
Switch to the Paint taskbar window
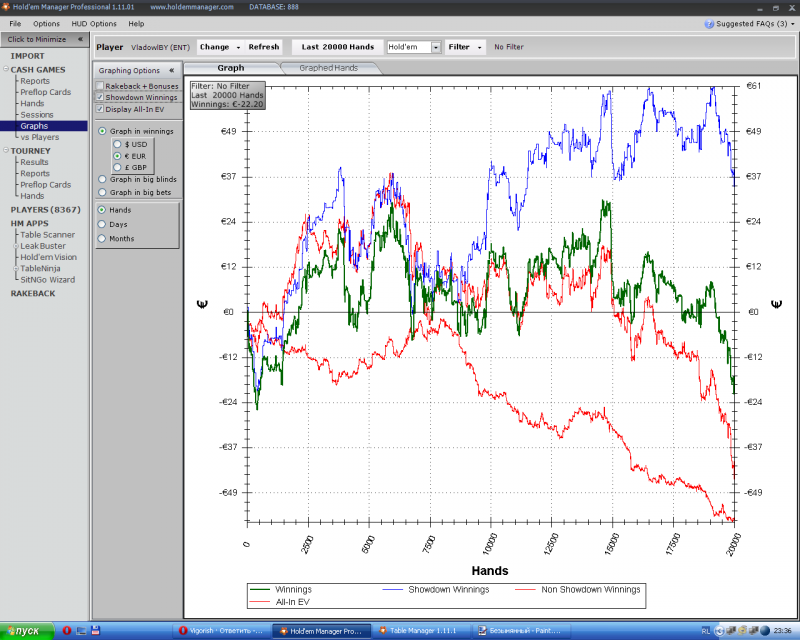523,631
